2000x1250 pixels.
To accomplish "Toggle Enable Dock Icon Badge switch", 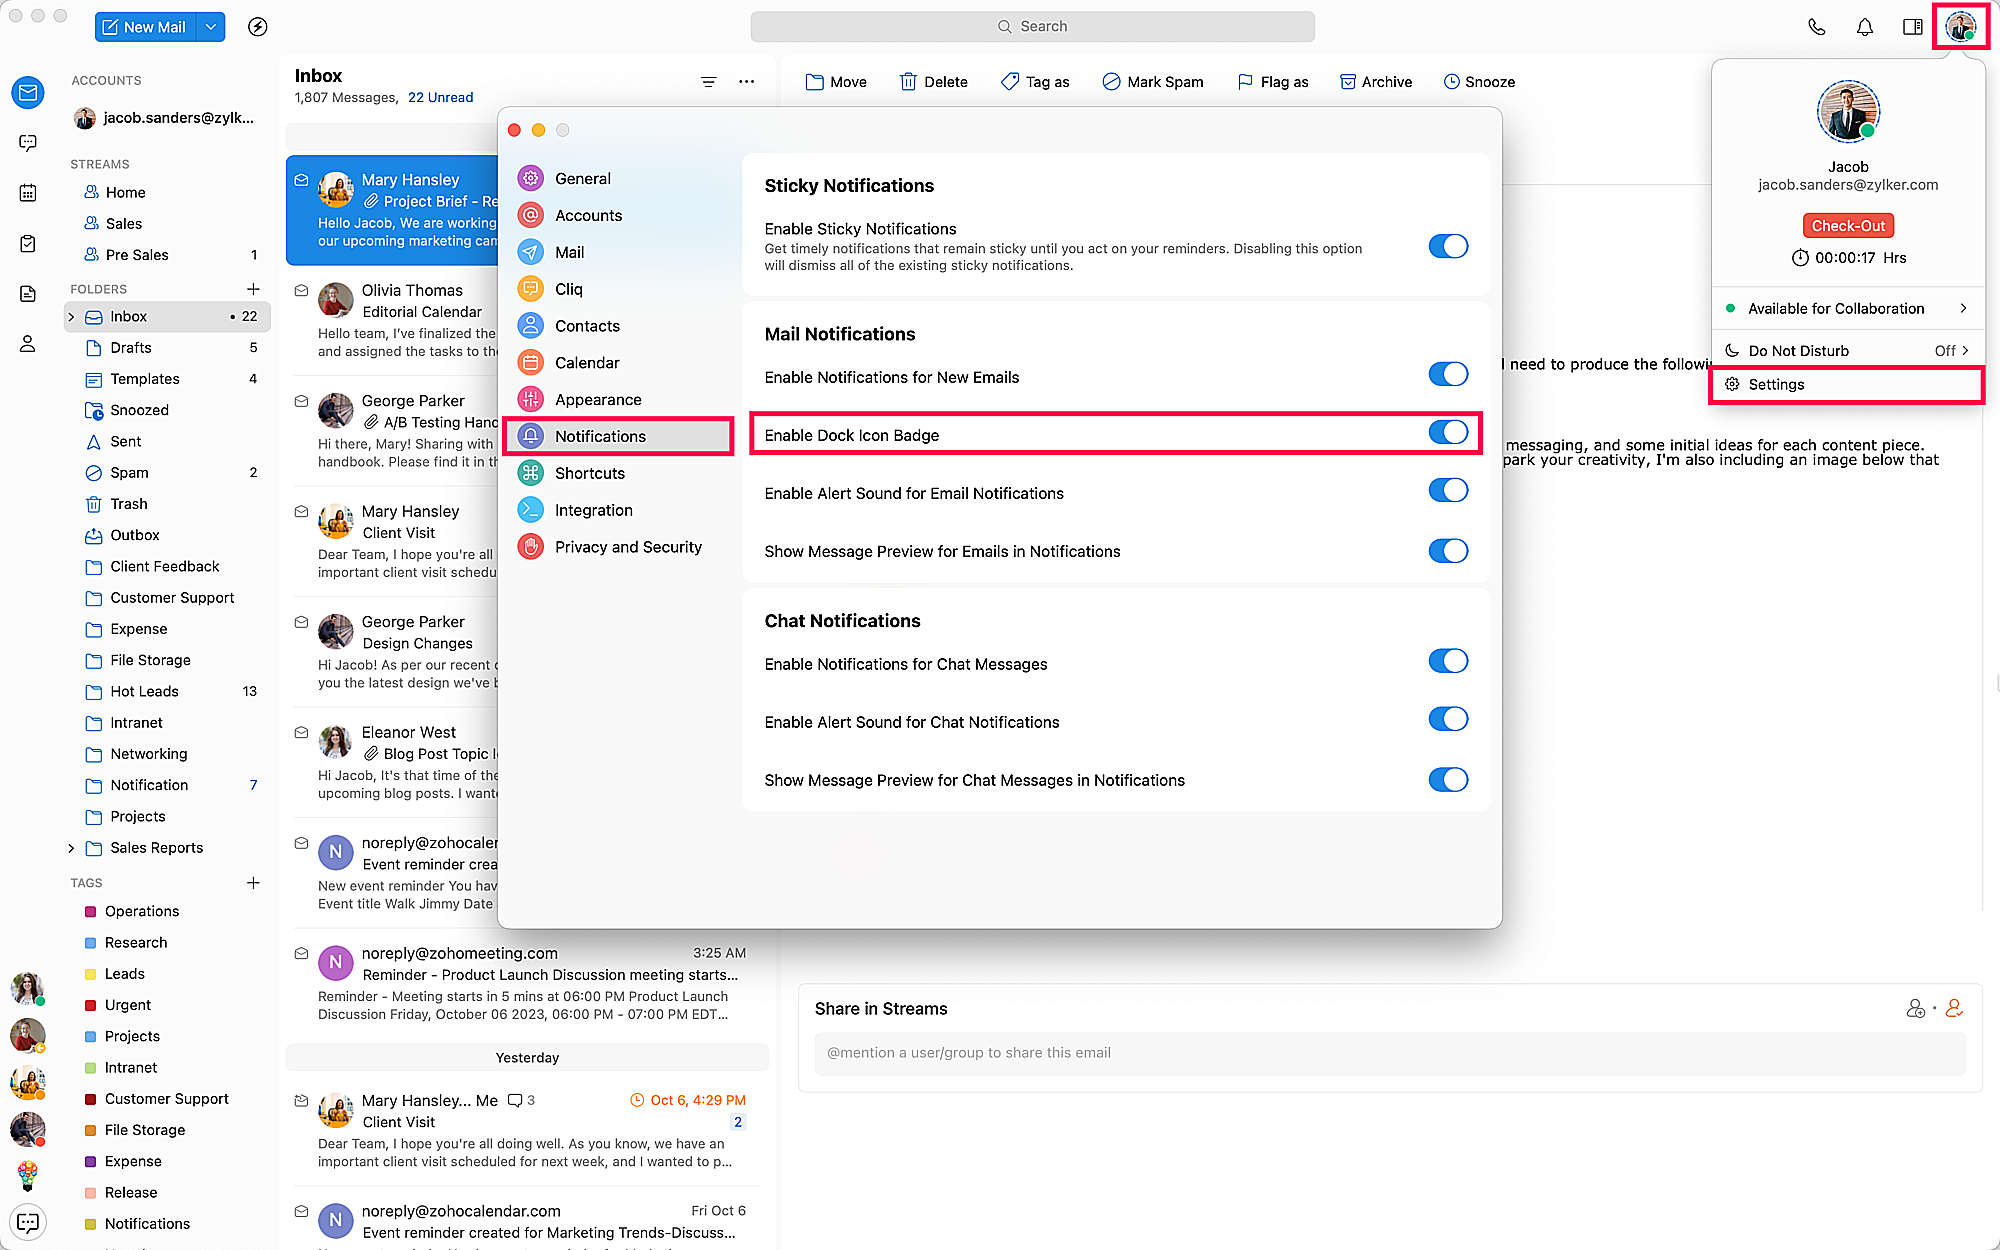I will coord(1447,433).
